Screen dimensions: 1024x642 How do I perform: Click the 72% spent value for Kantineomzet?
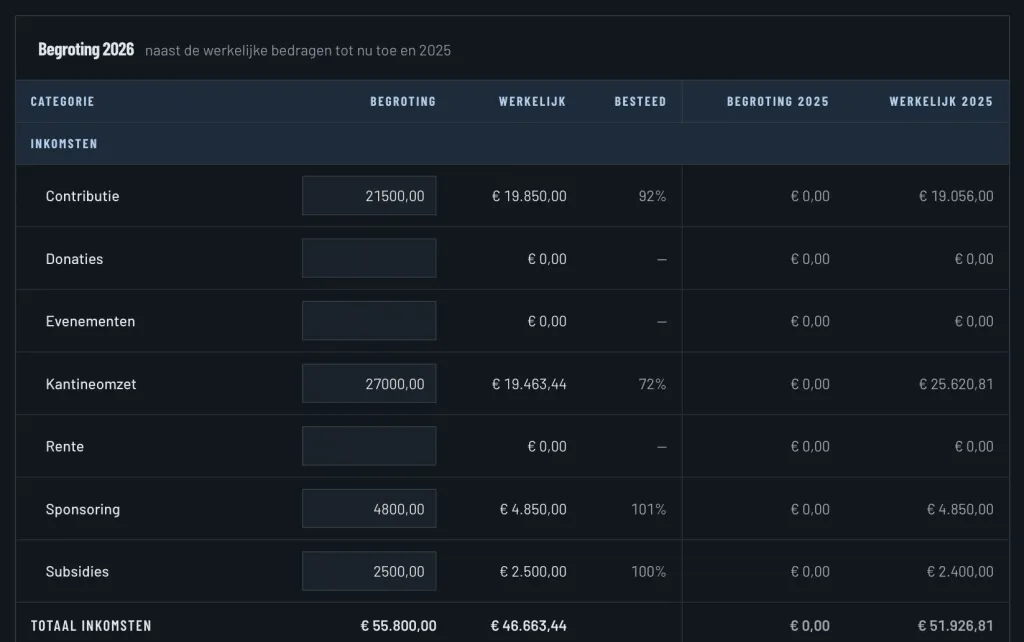coord(652,384)
